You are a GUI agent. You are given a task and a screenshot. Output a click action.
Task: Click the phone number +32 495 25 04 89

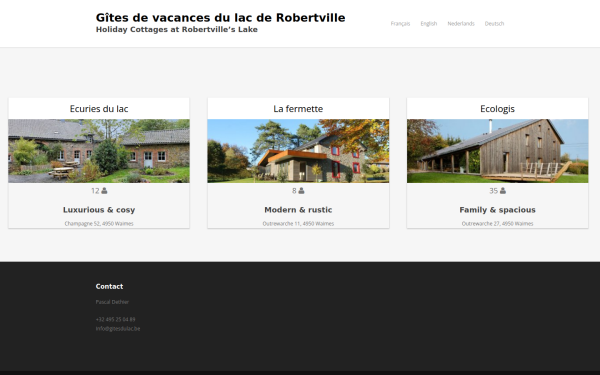(115, 319)
